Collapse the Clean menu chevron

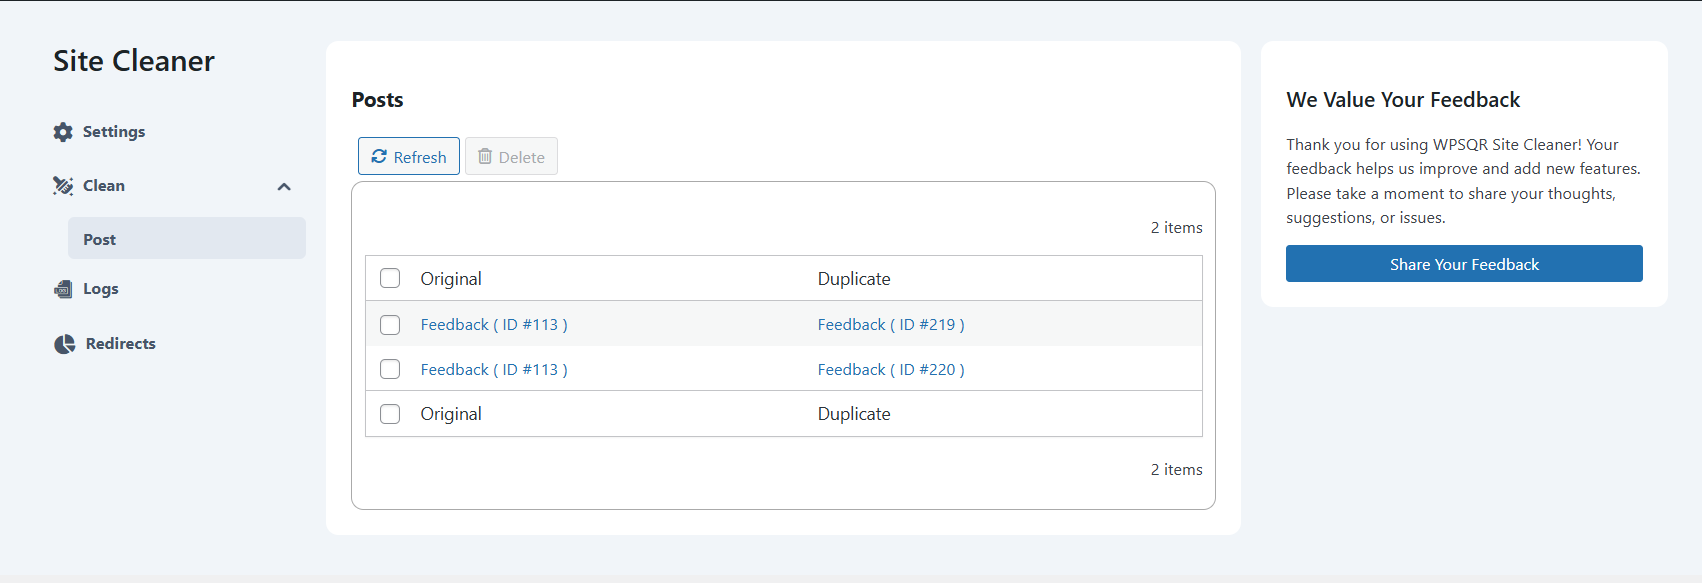coord(284,187)
